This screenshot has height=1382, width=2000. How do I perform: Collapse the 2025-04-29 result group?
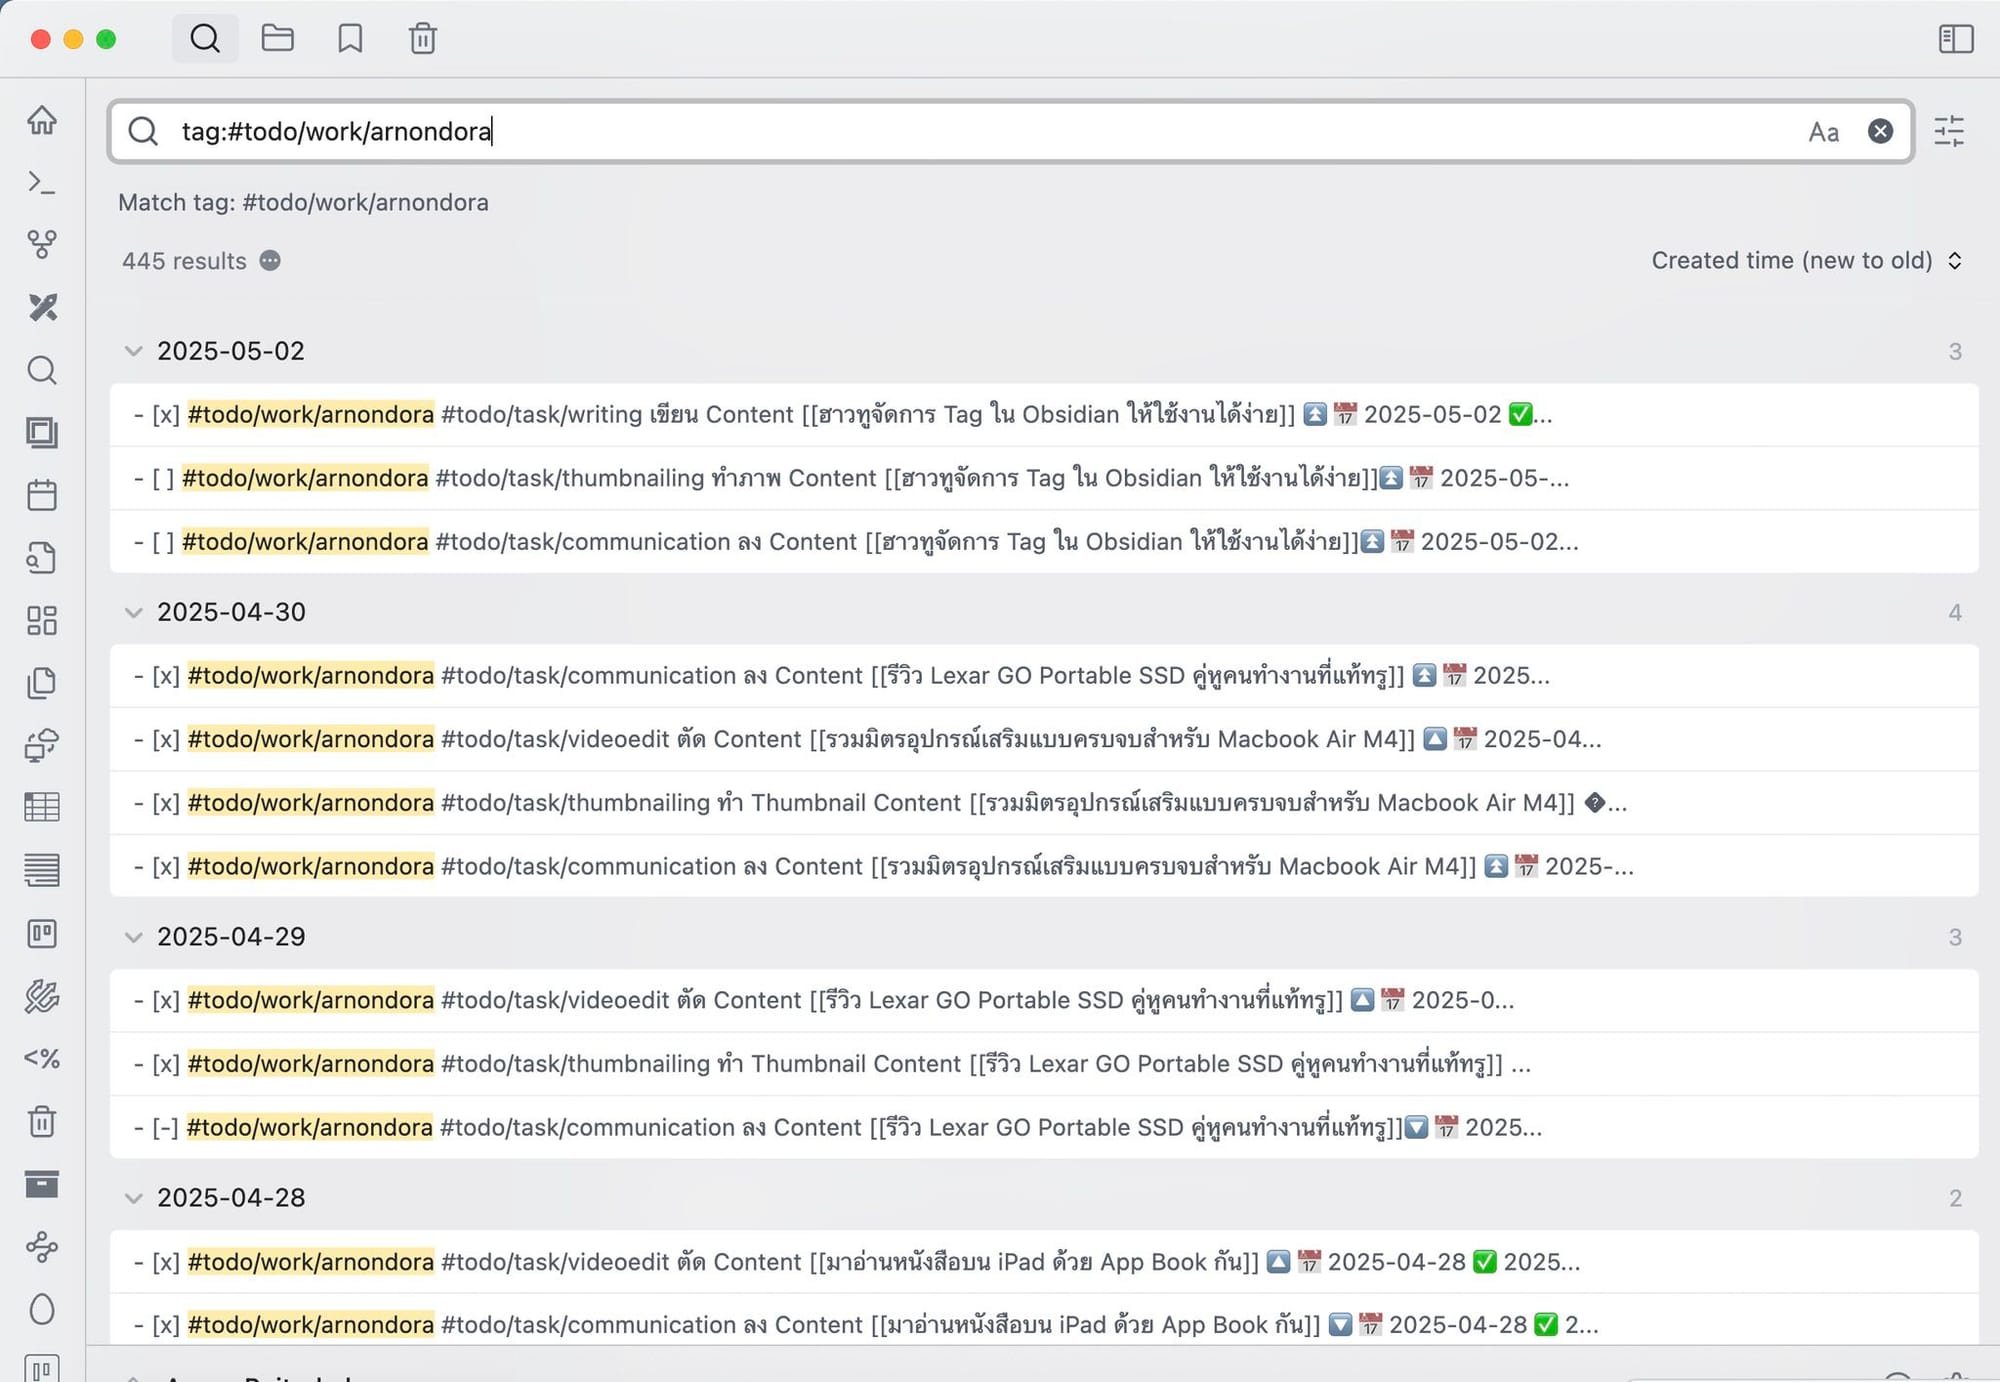click(x=133, y=937)
